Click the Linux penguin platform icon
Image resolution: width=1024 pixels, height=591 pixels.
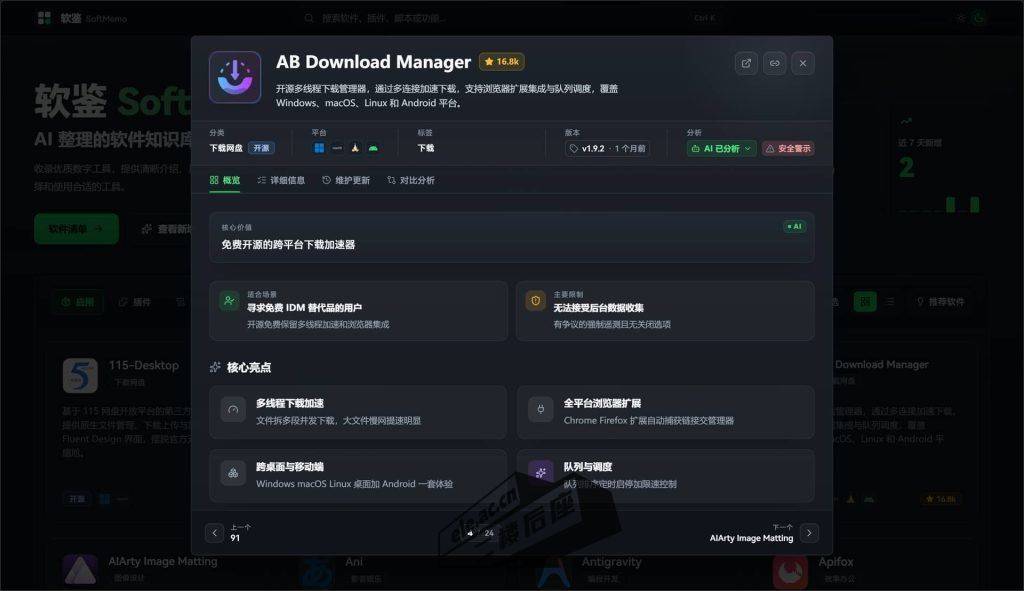point(355,148)
